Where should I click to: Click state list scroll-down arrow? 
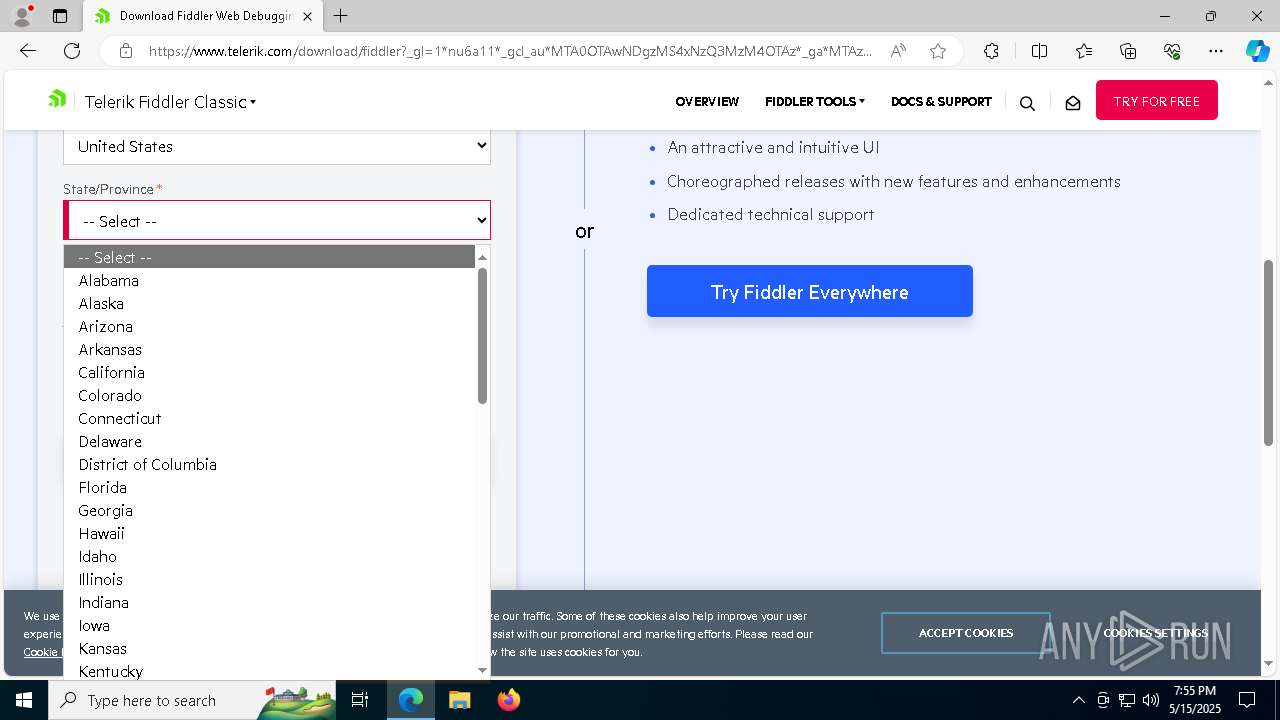pyautogui.click(x=482, y=670)
